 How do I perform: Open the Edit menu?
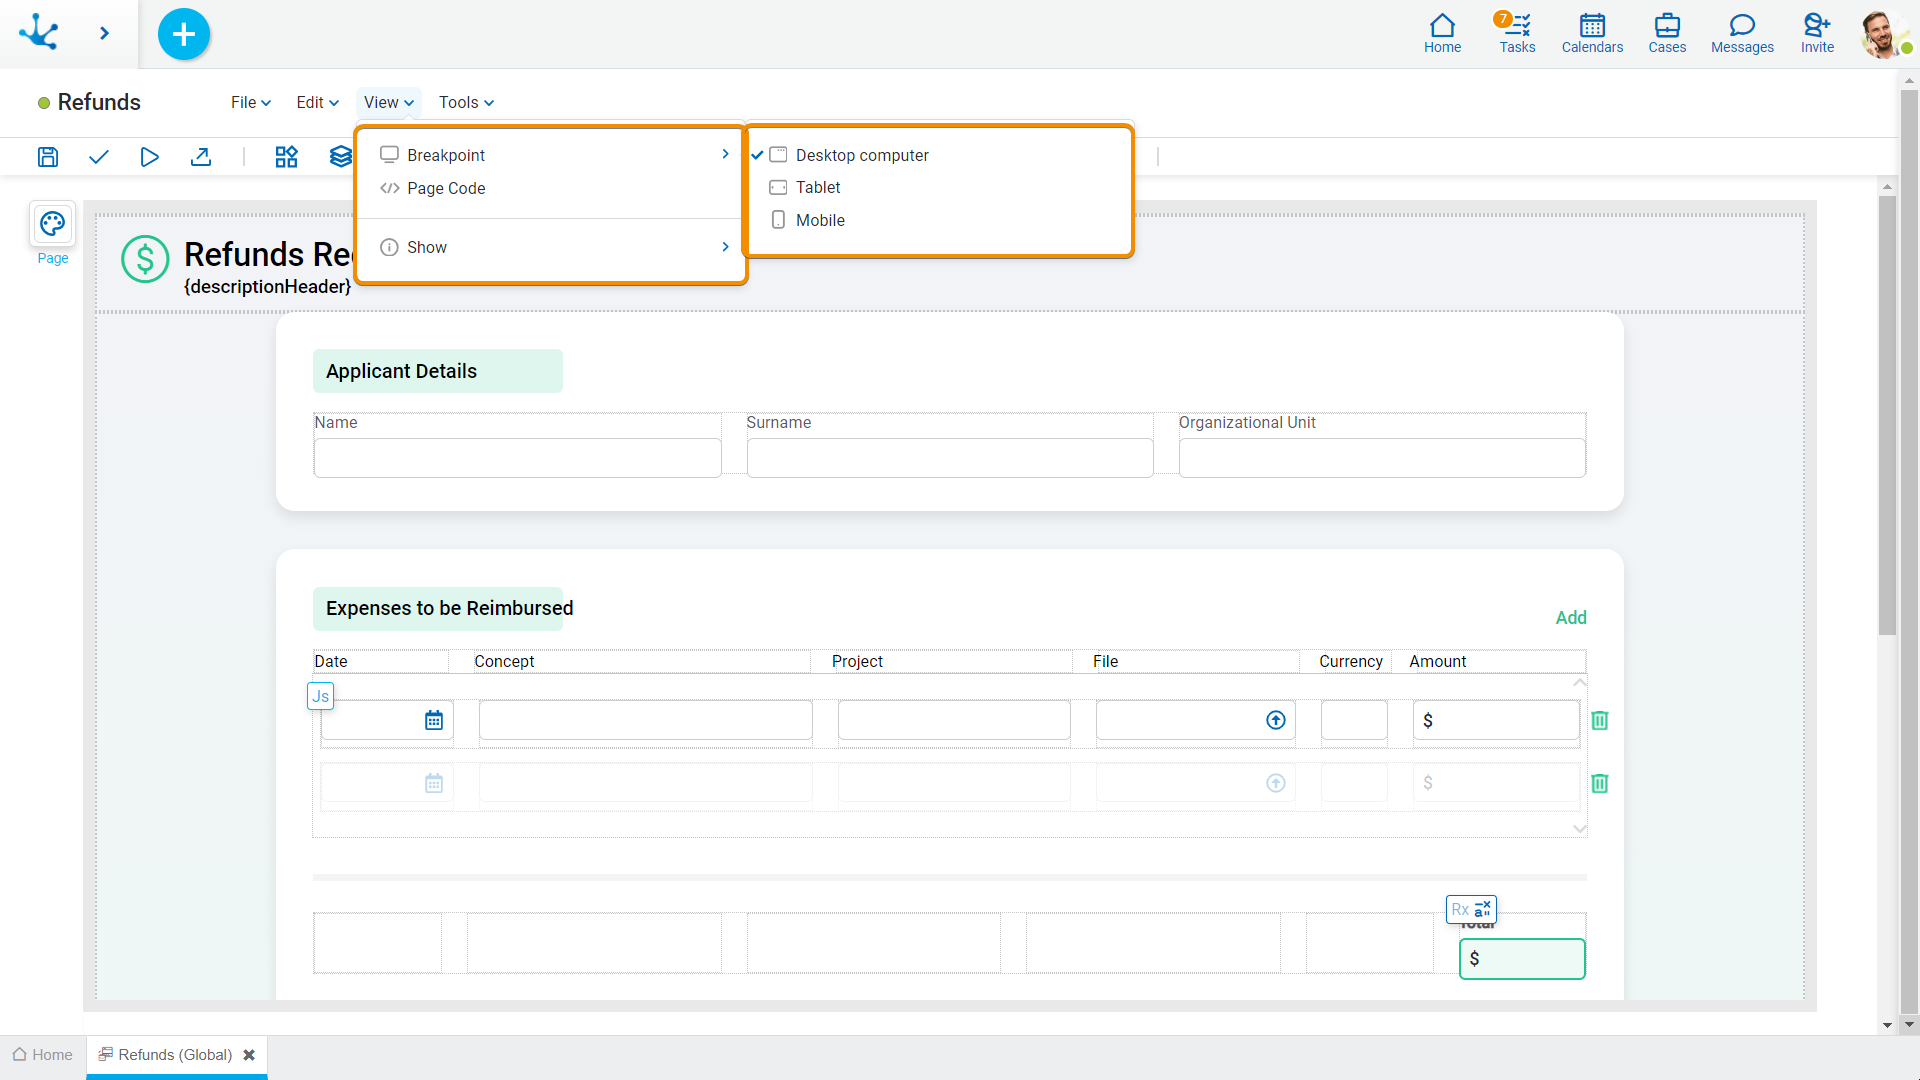[x=317, y=102]
